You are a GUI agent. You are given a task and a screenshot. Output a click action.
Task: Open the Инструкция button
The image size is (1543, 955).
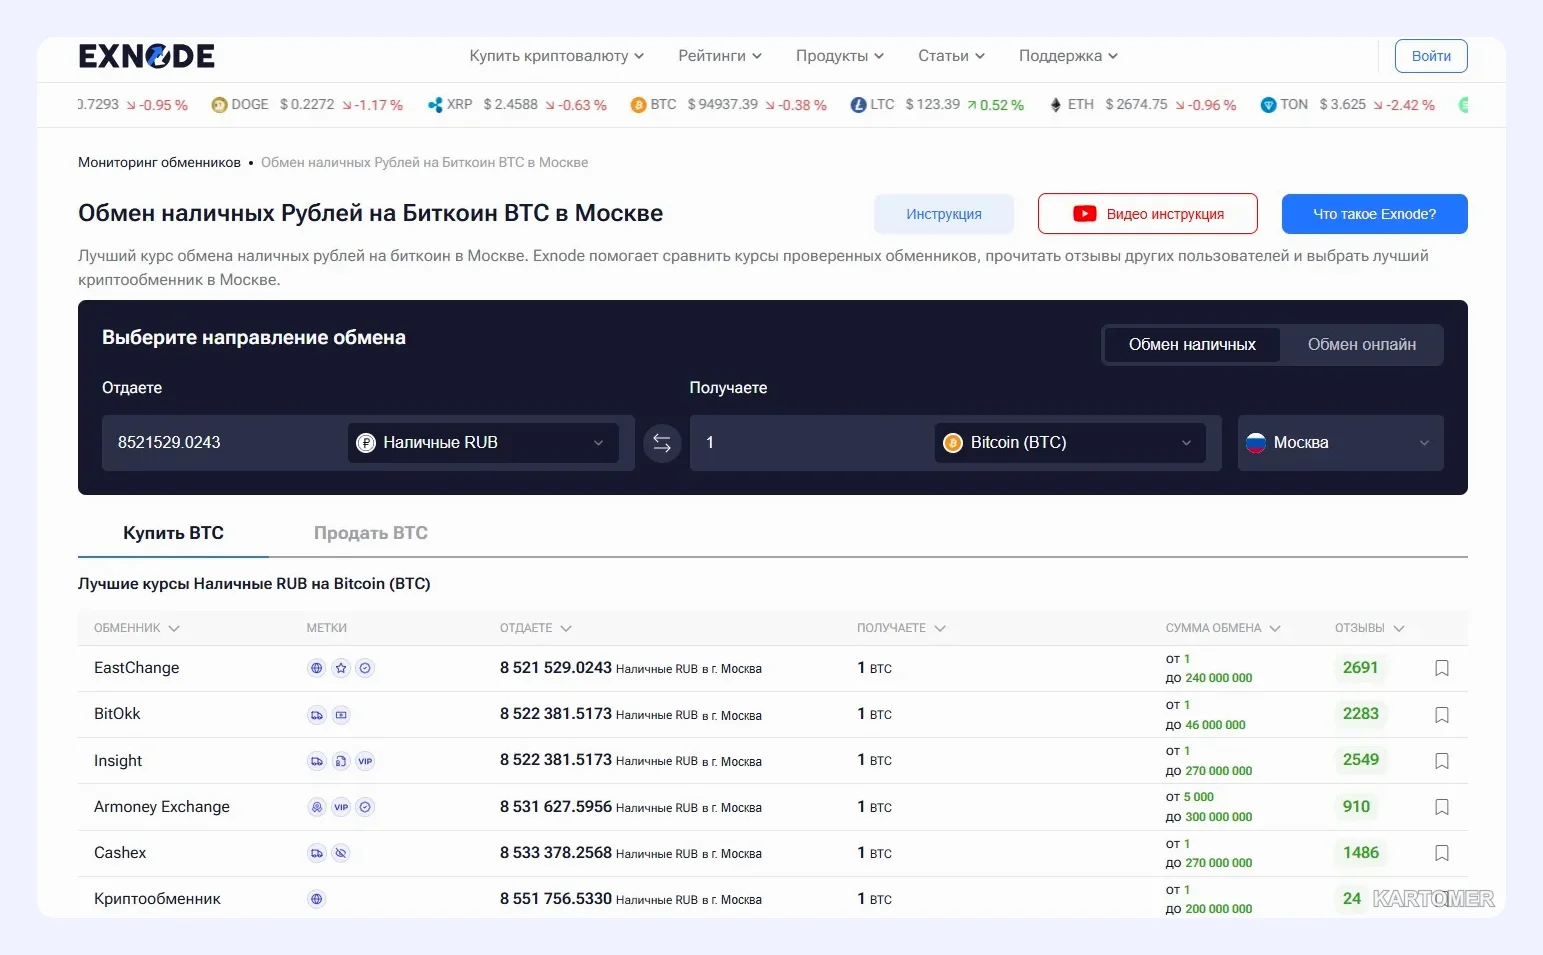pyautogui.click(x=944, y=214)
